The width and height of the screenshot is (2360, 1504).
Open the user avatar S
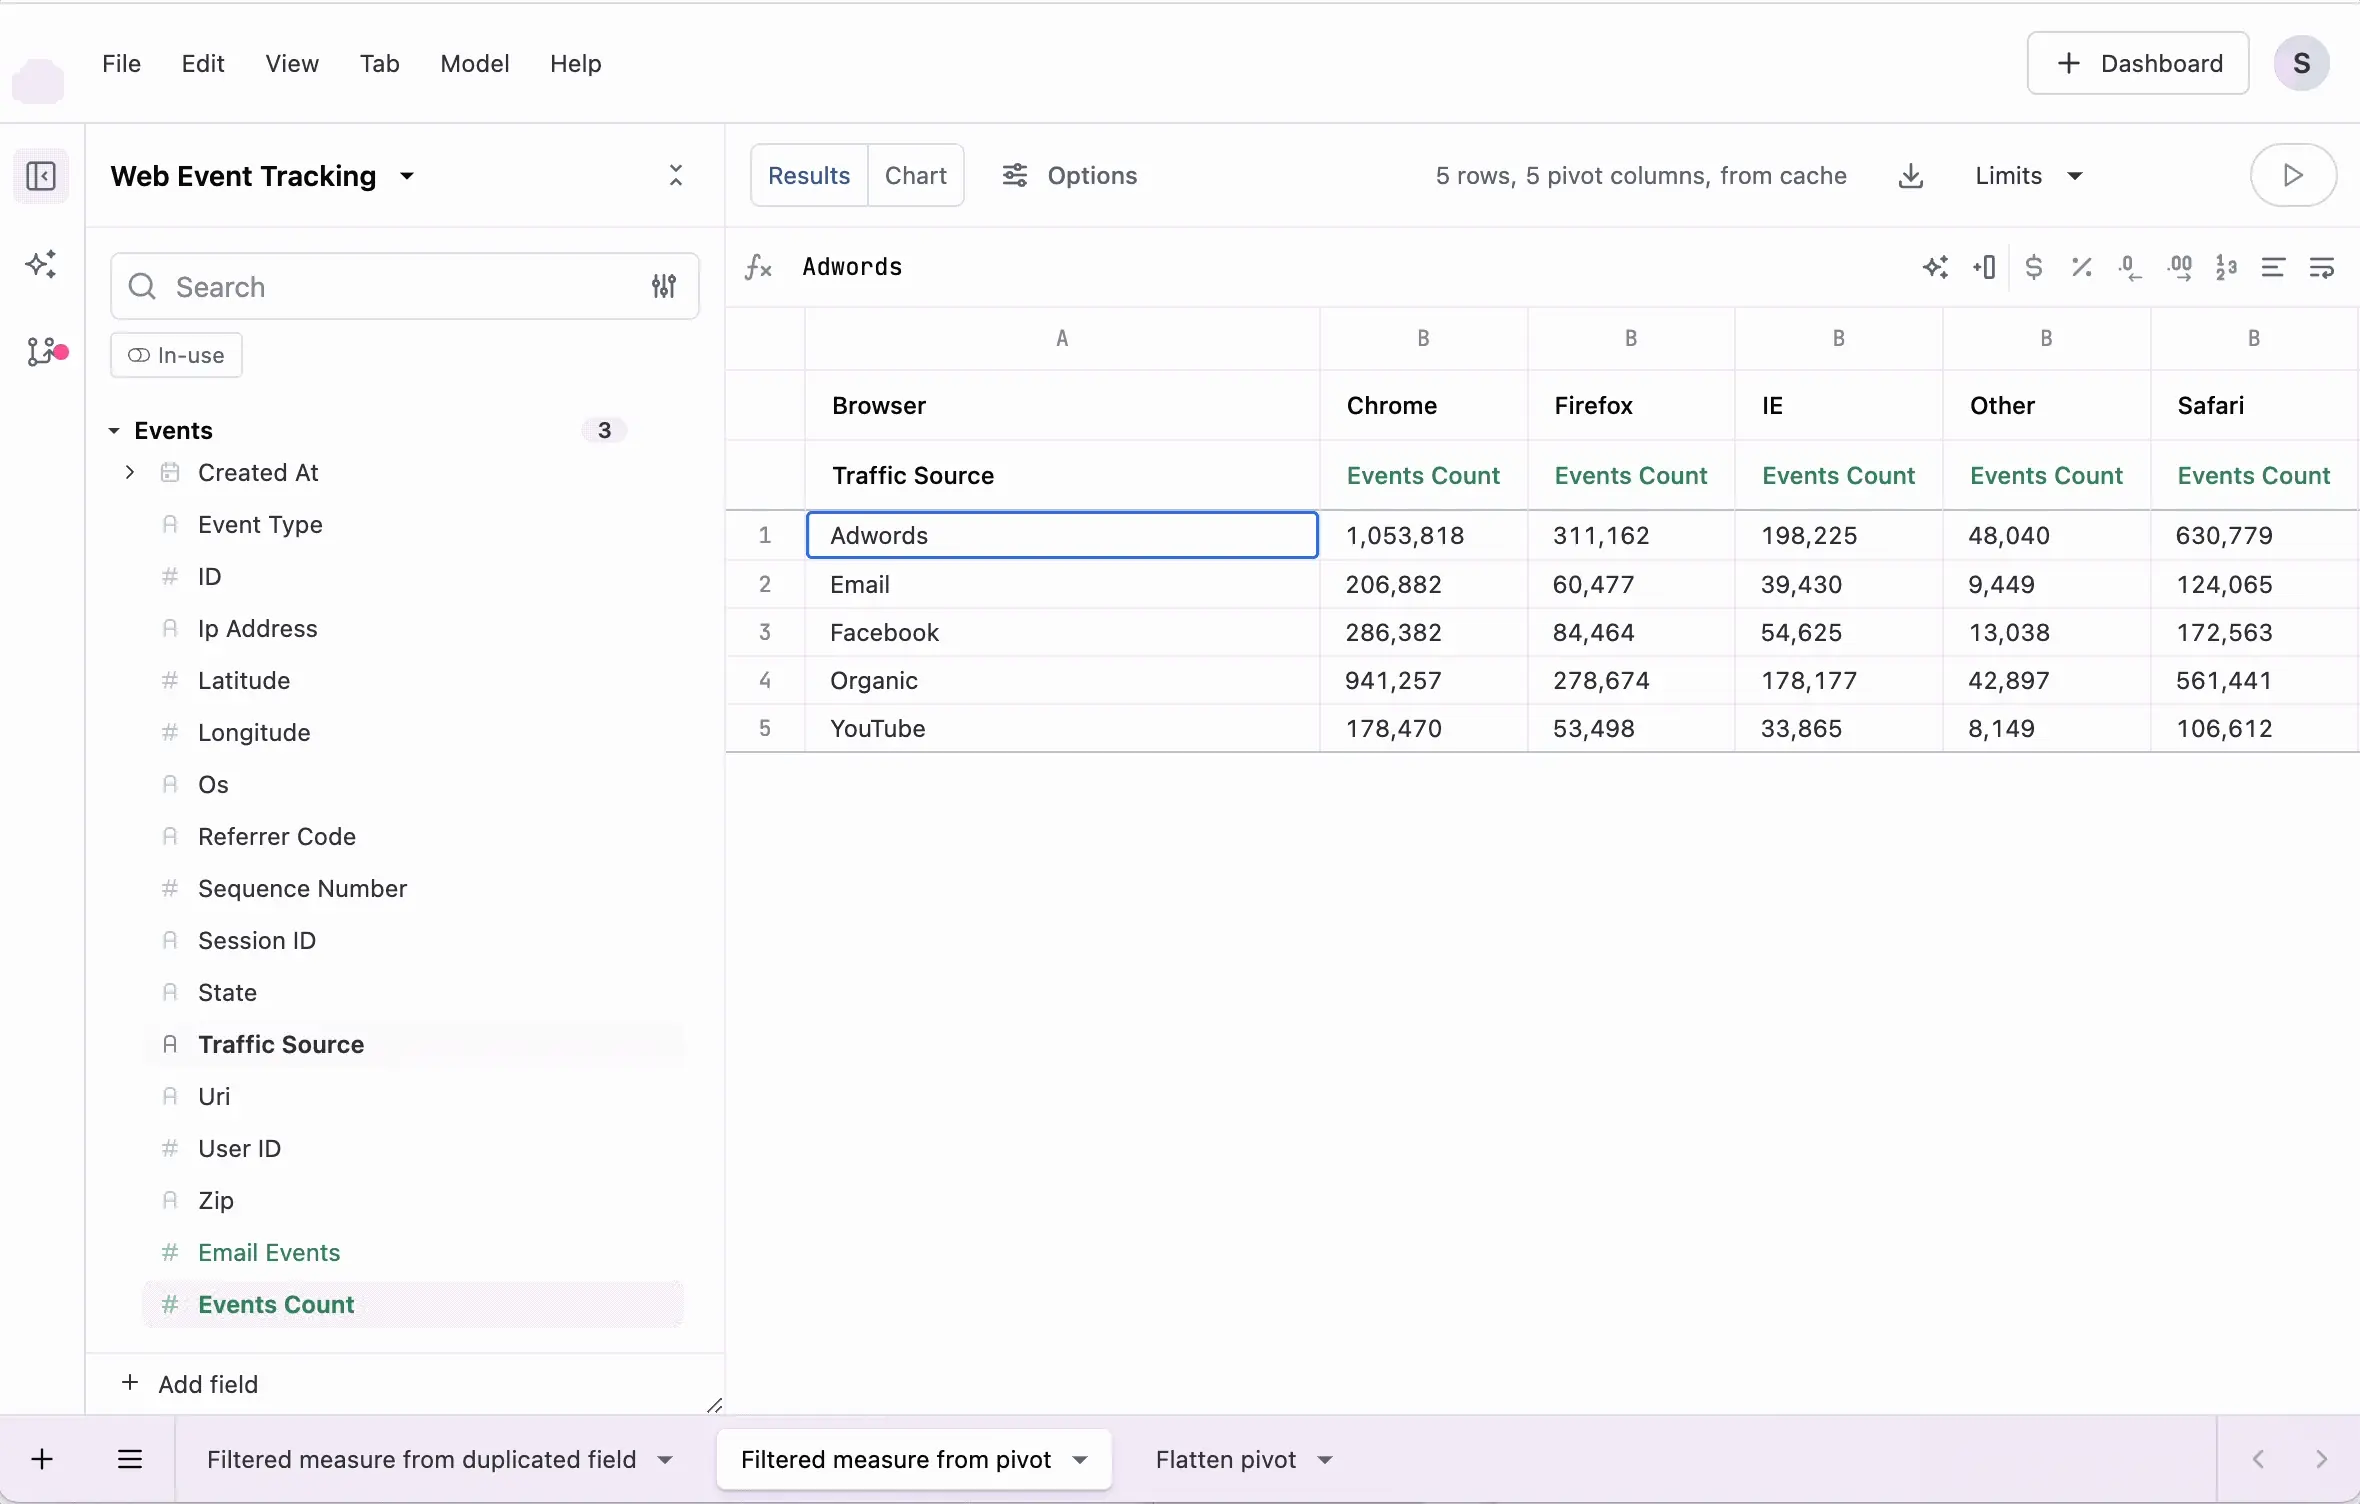(x=2301, y=63)
